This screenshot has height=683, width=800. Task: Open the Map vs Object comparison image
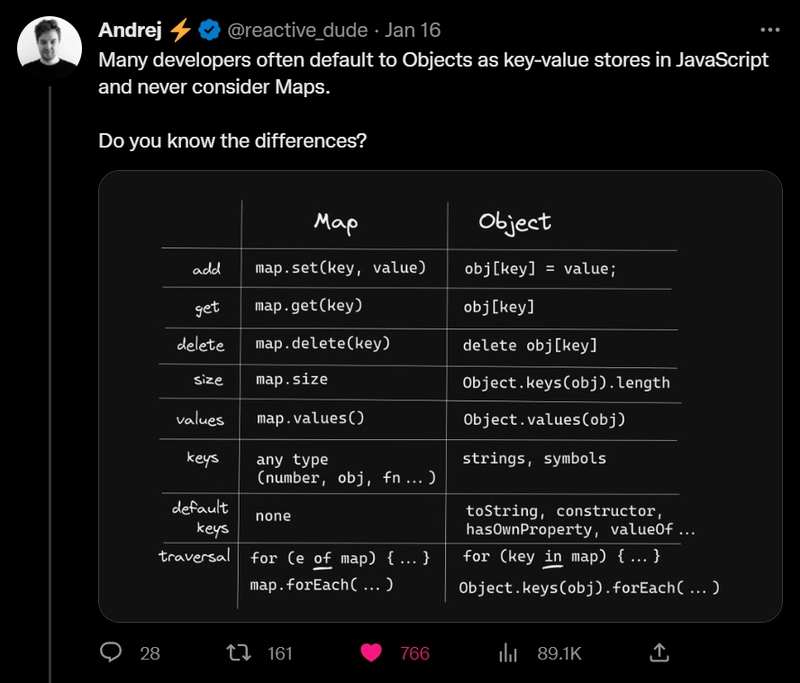(x=440, y=396)
